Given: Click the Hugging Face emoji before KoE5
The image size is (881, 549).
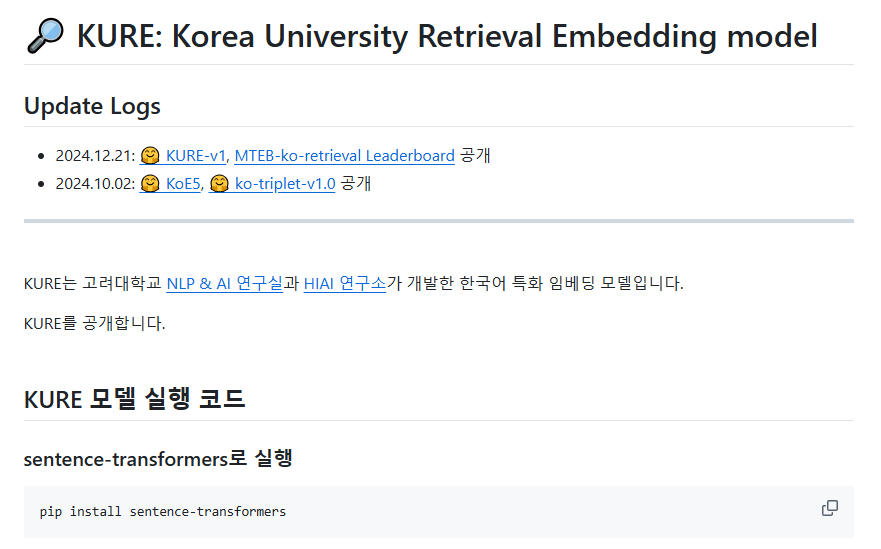Looking at the screenshot, I should tap(150, 184).
